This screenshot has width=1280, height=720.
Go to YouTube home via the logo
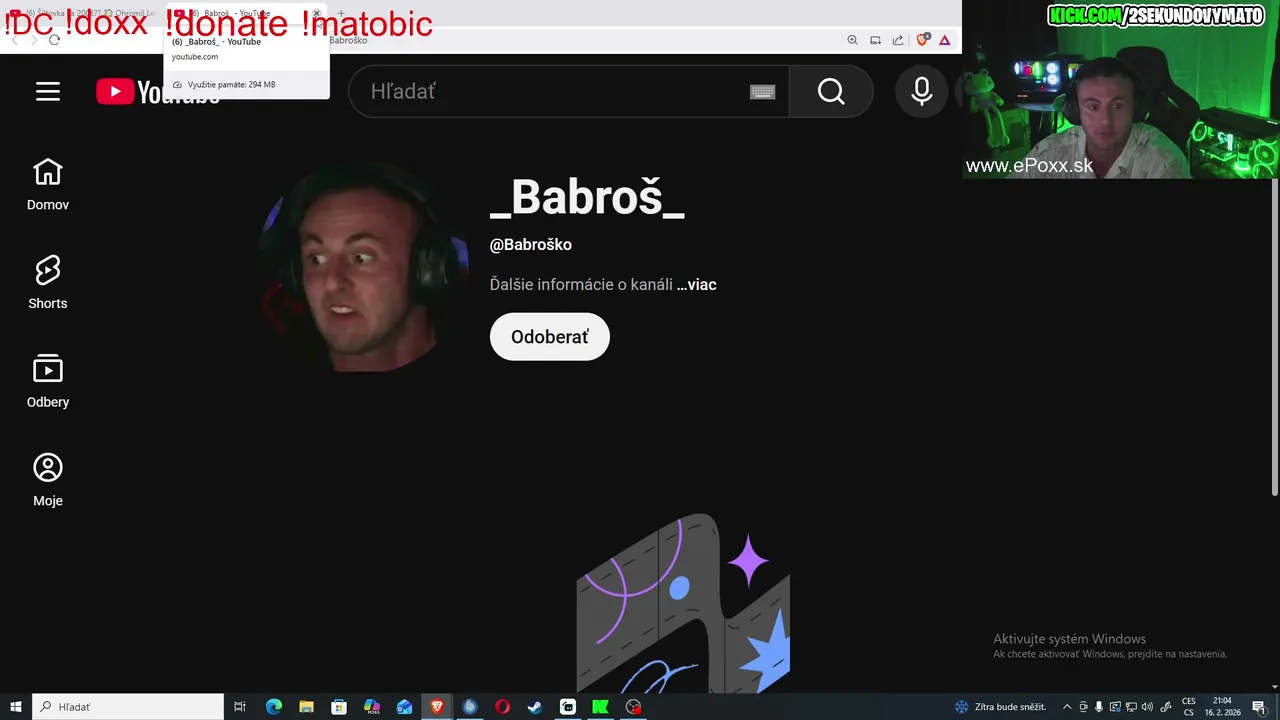[x=158, y=92]
